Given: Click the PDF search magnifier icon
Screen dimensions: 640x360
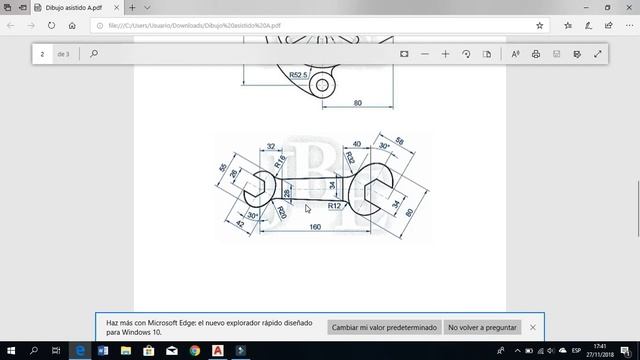Looking at the screenshot, I should pos(94,54).
